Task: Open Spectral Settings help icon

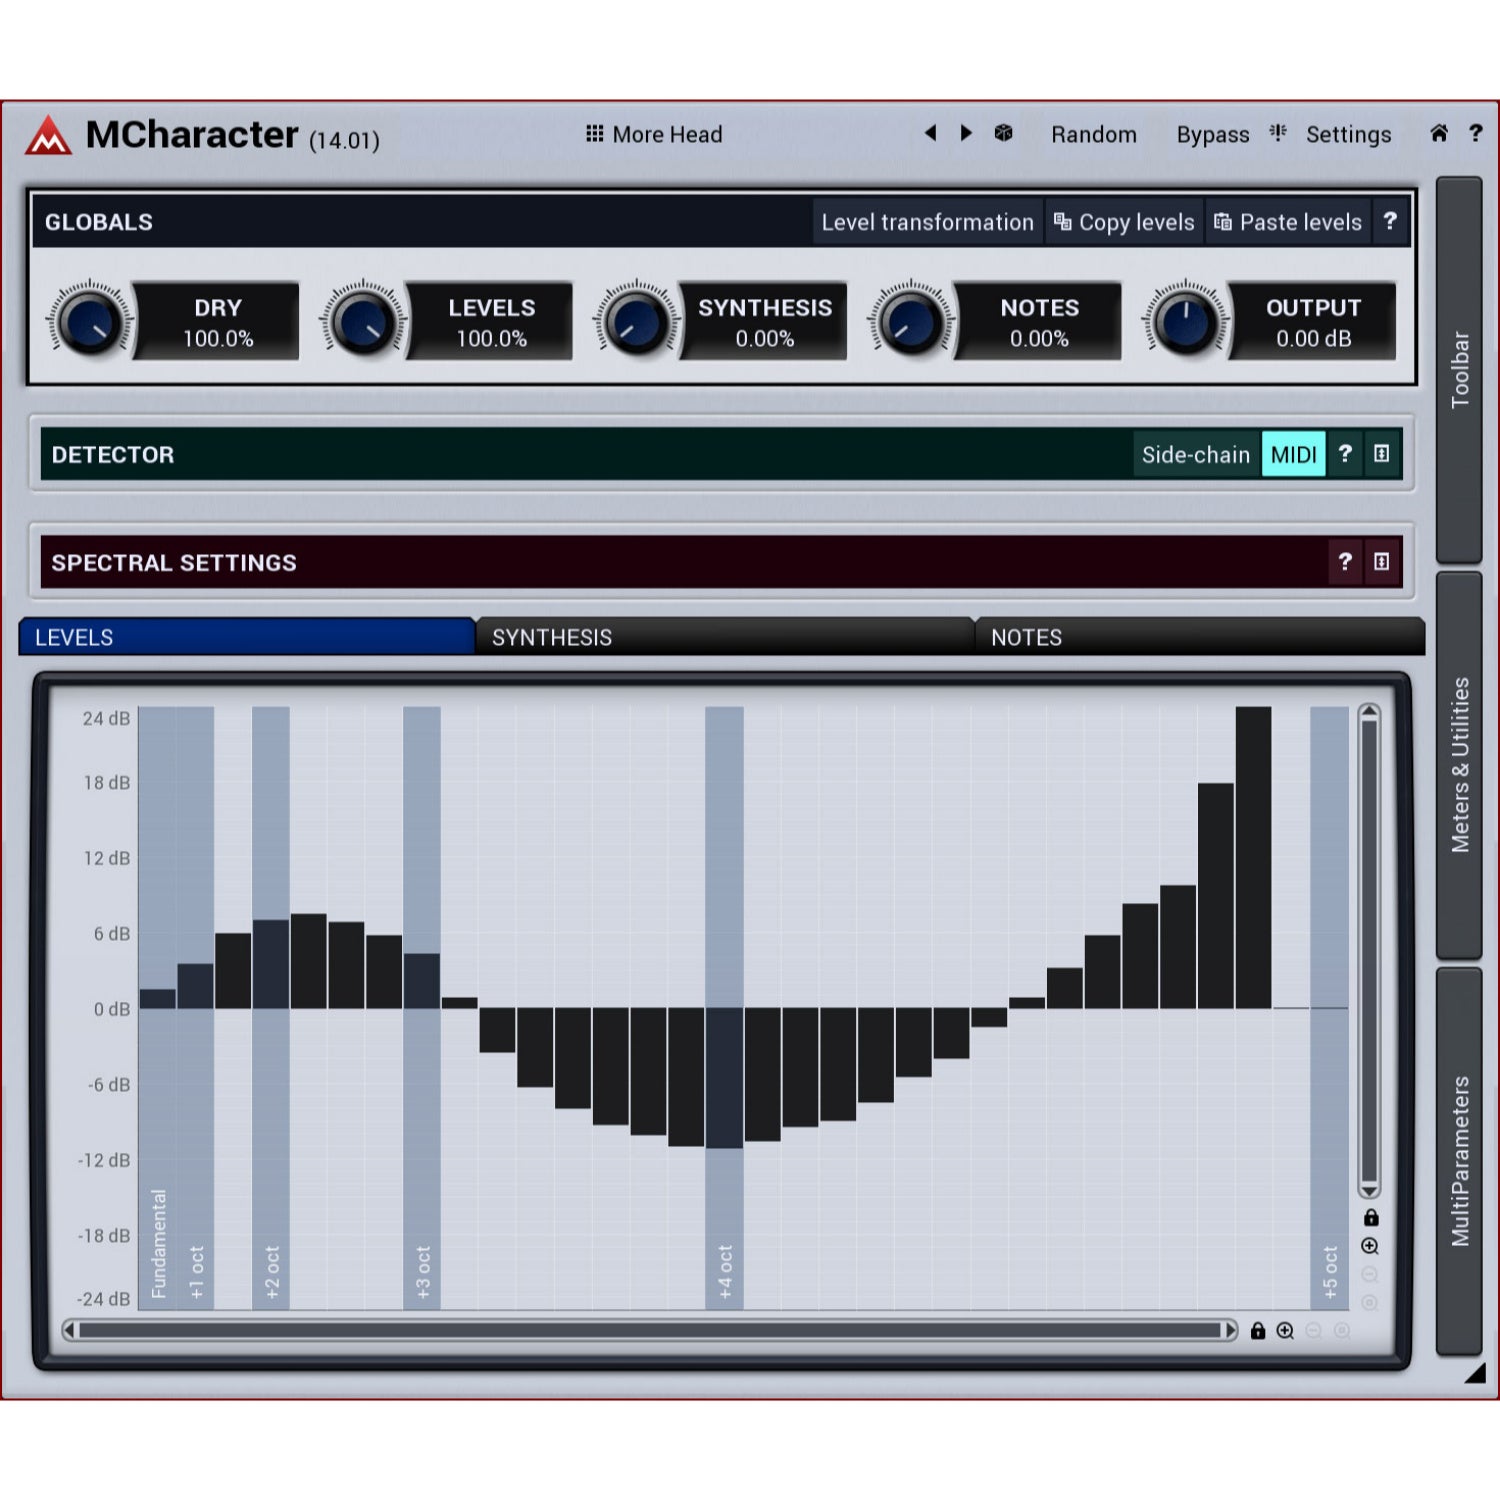Action: point(1345,562)
